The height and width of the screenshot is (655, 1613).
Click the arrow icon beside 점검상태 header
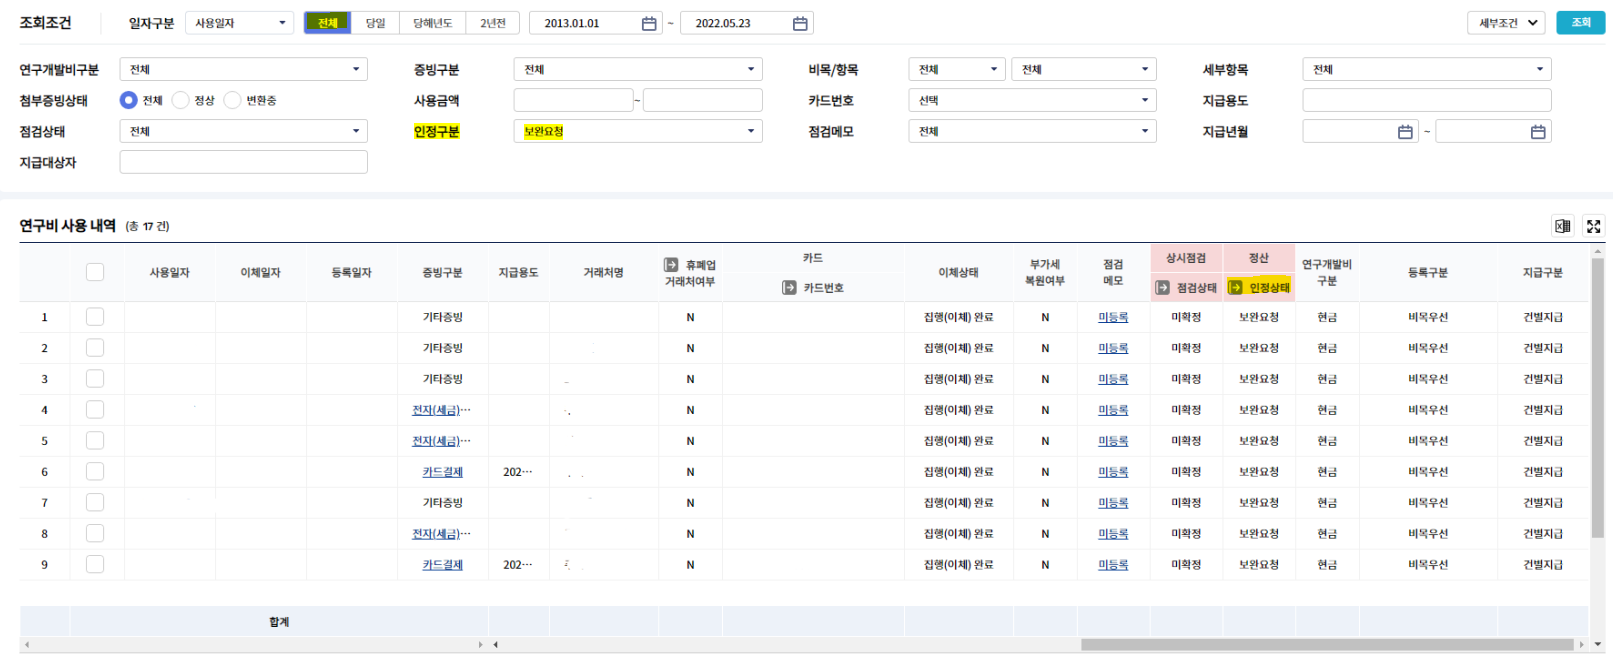[1162, 288]
